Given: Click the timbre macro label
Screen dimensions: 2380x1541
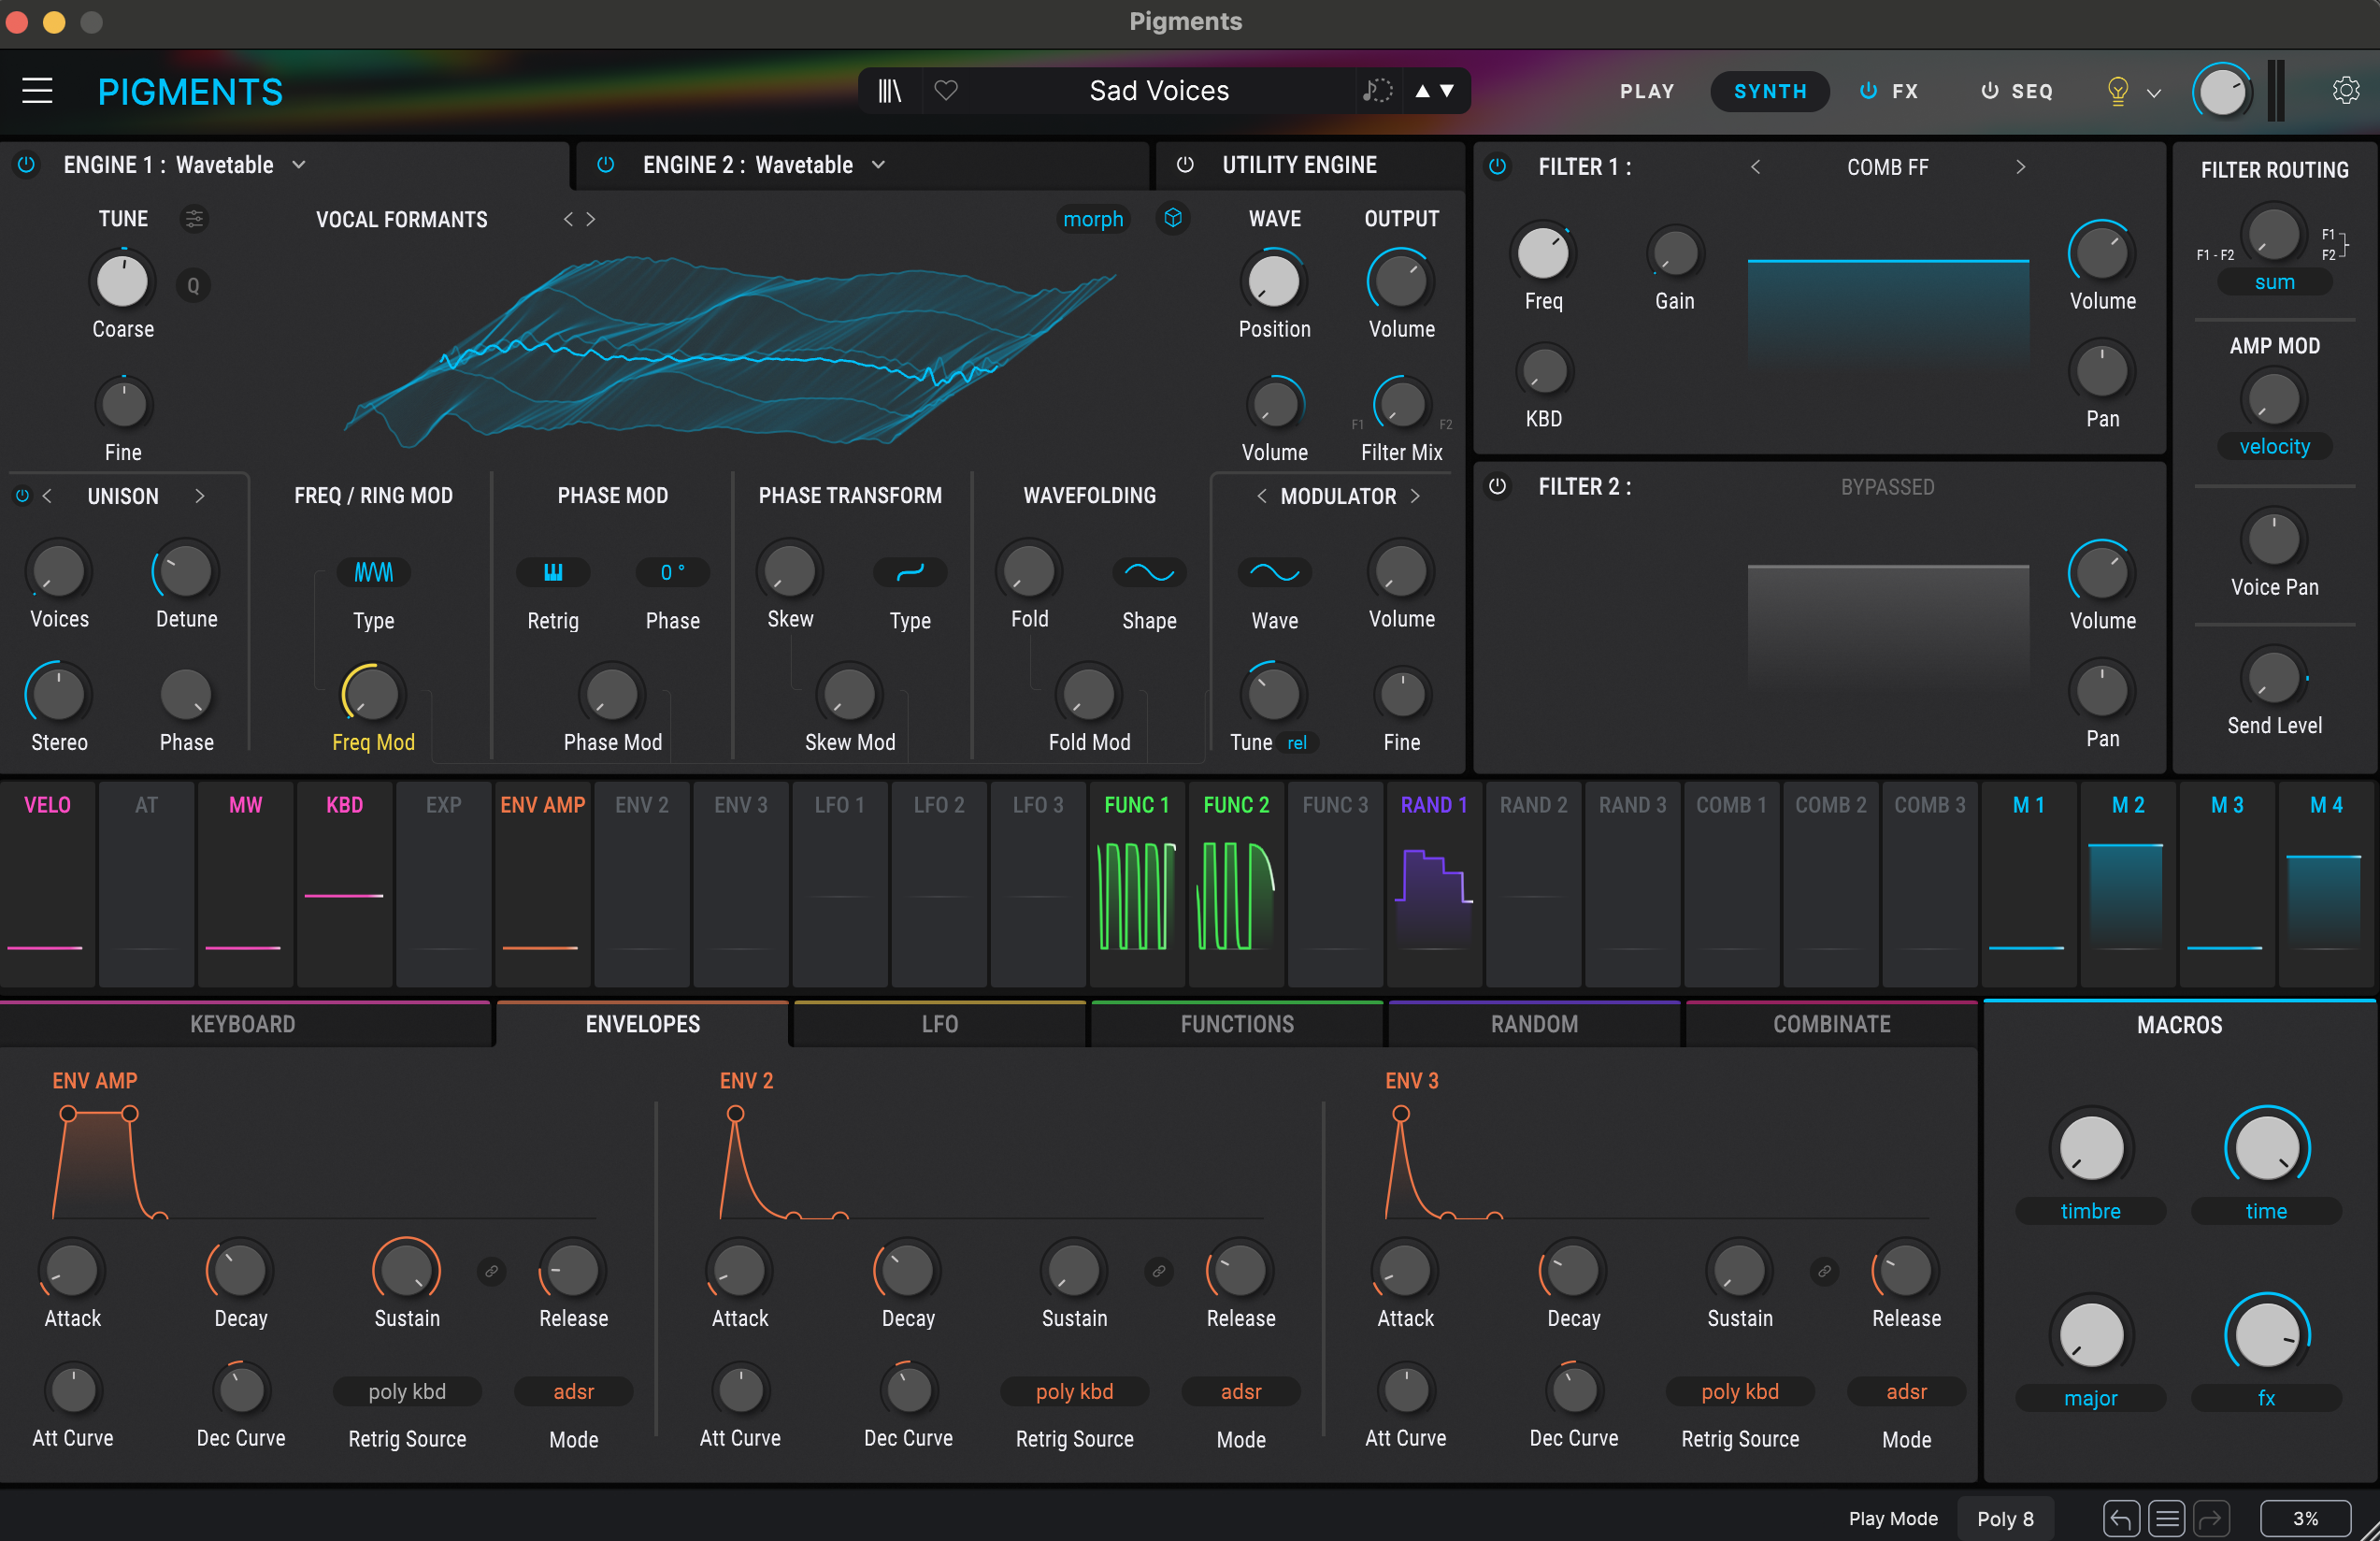Looking at the screenshot, I should (x=2090, y=1211).
